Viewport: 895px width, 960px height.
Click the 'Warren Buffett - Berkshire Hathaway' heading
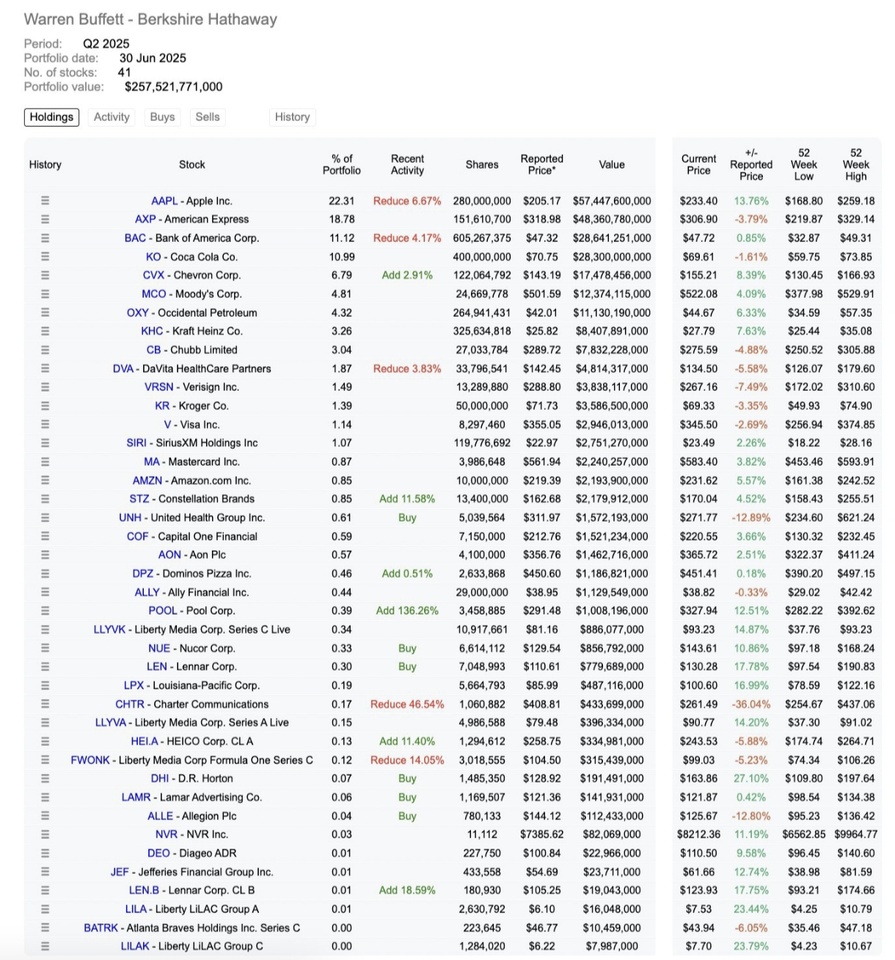[x=151, y=20]
